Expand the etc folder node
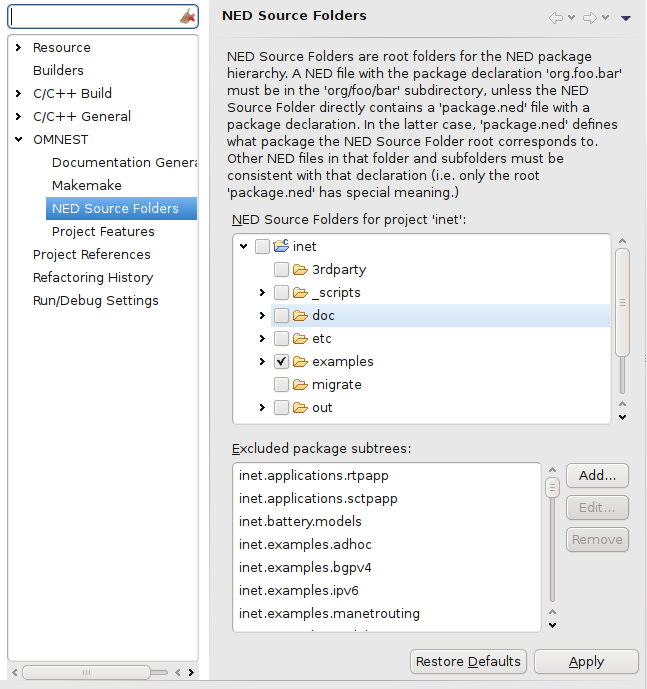This screenshot has width=647, height=689. click(262, 338)
